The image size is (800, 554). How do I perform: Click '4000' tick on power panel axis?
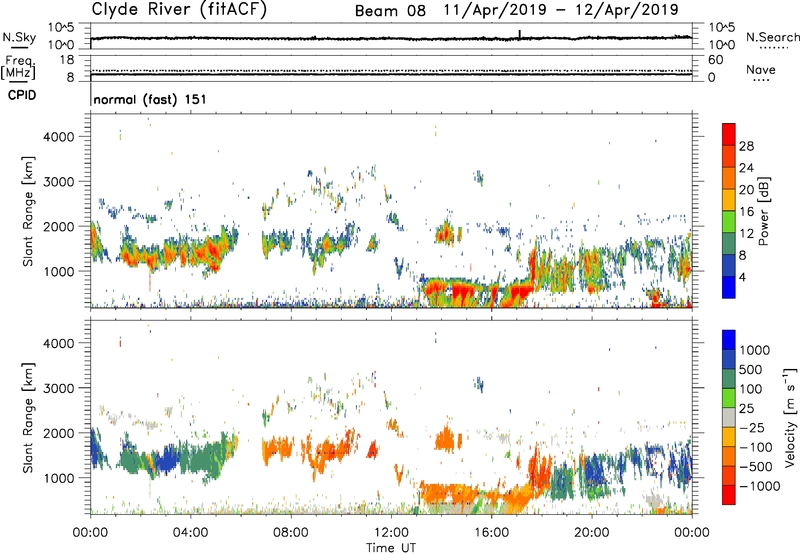59,137
